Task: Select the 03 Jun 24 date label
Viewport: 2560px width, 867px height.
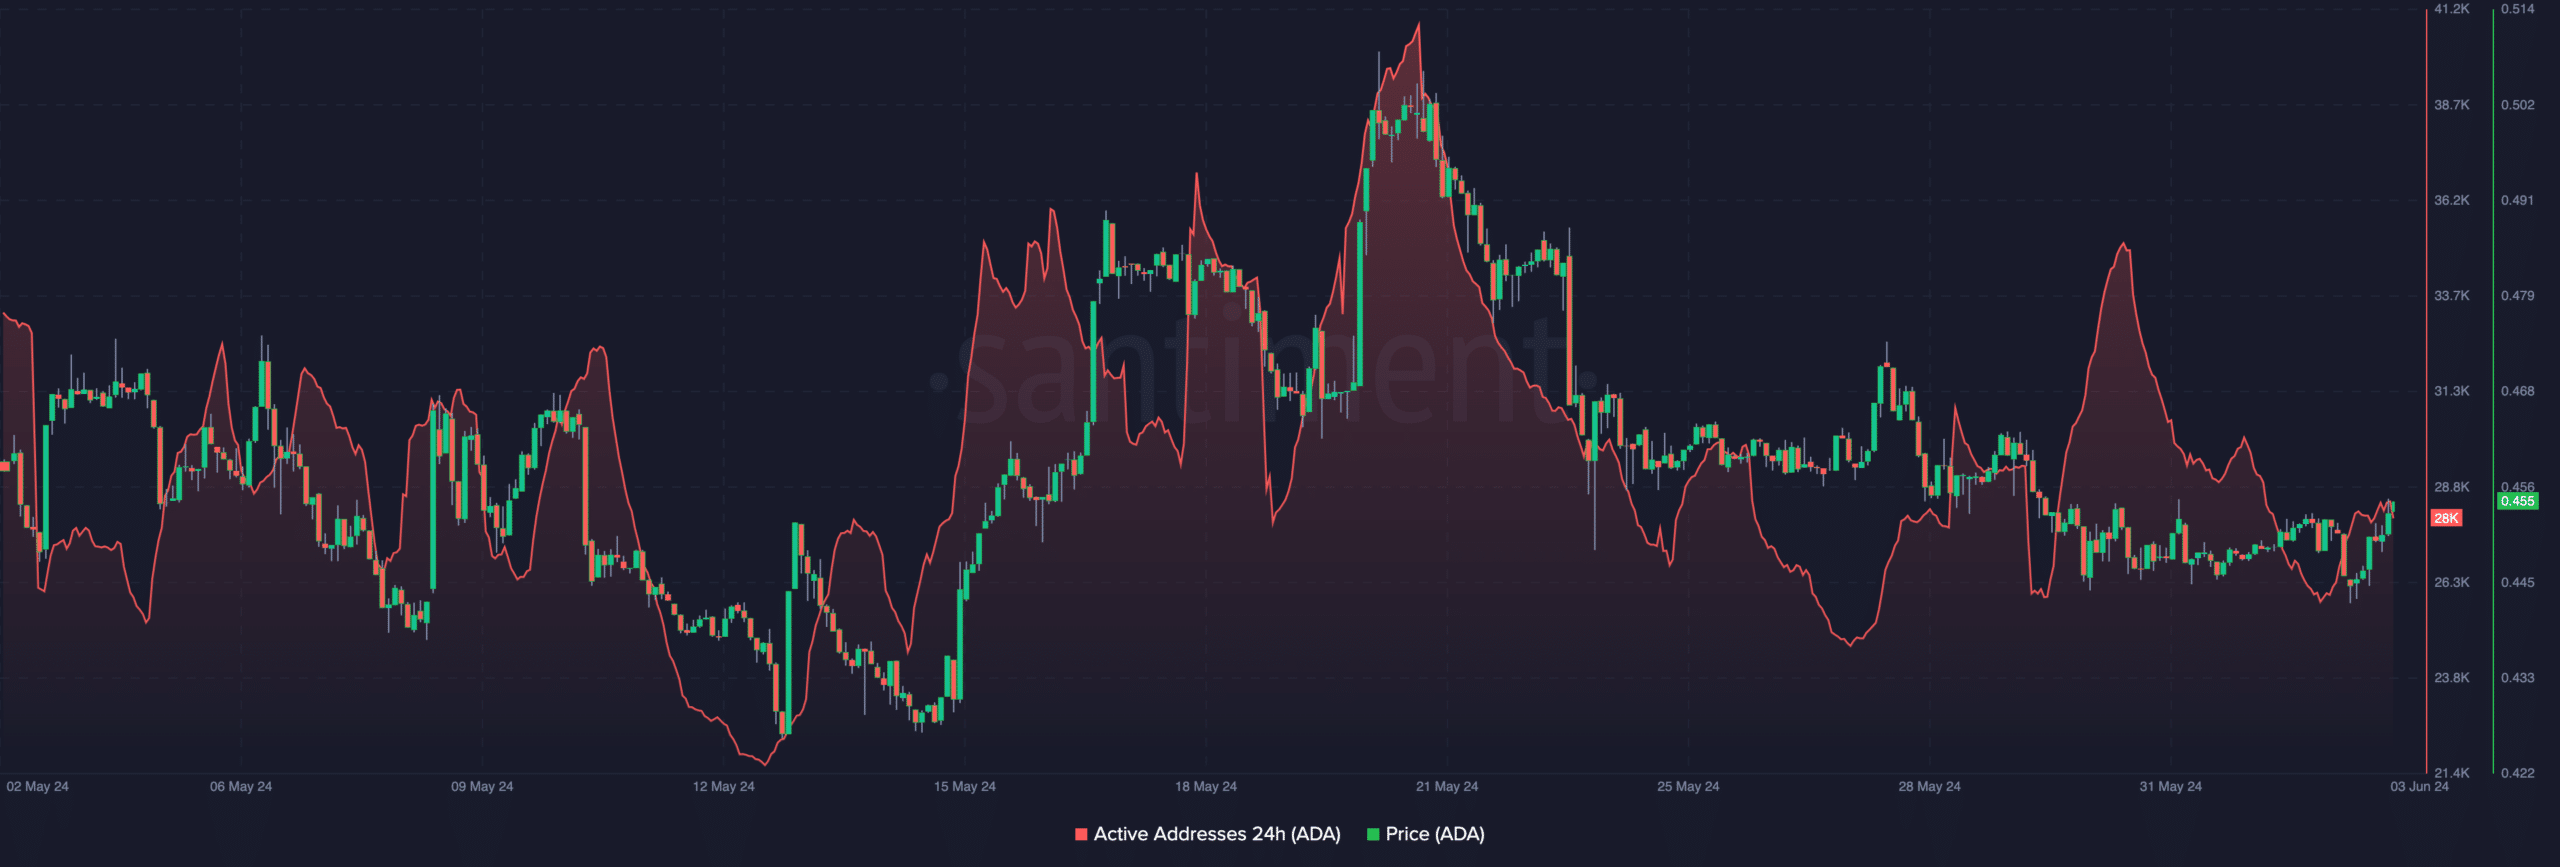Action: pos(2420,787)
